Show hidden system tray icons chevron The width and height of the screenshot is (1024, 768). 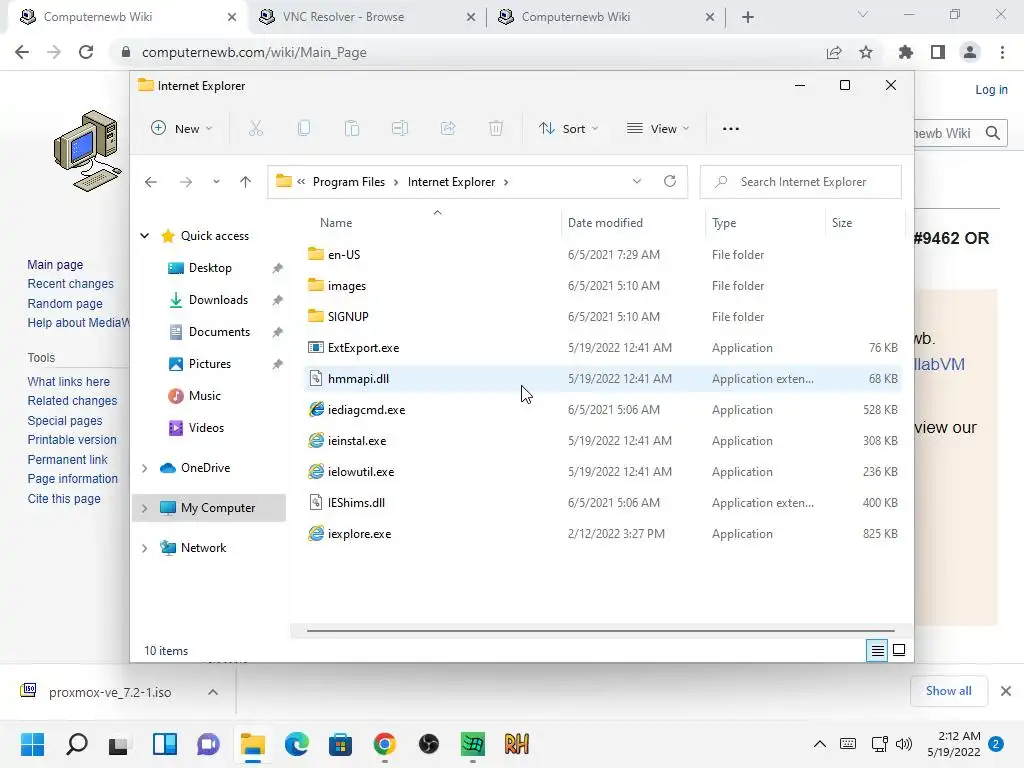pyautogui.click(x=820, y=744)
